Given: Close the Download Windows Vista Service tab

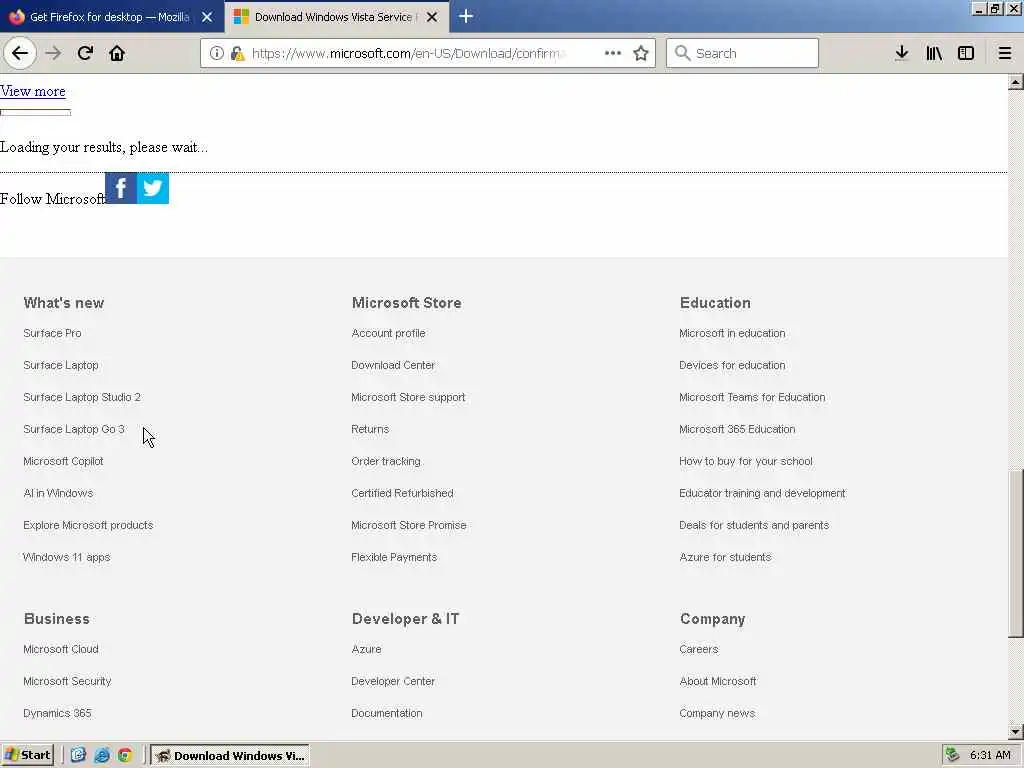Looking at the screenshot, I should point(432,17).
